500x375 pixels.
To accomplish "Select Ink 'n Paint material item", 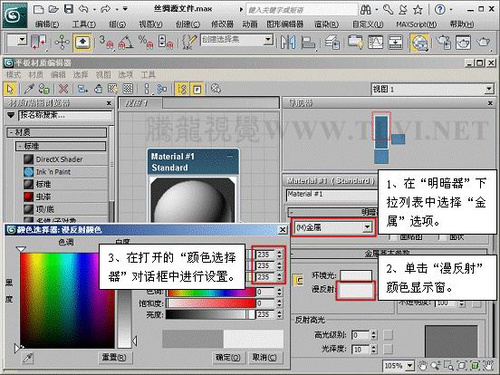I will coord(53,172).
